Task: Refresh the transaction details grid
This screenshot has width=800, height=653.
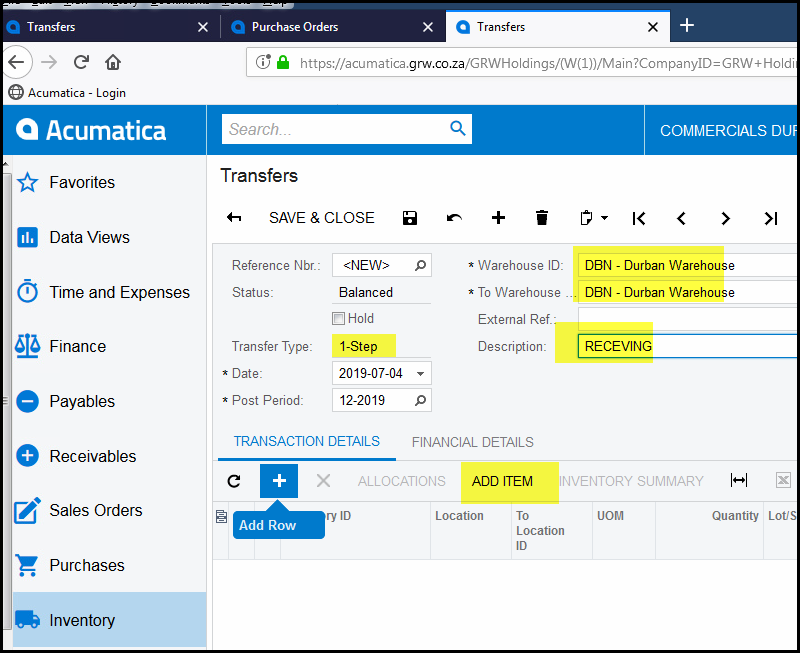Action: coord(234,481)
